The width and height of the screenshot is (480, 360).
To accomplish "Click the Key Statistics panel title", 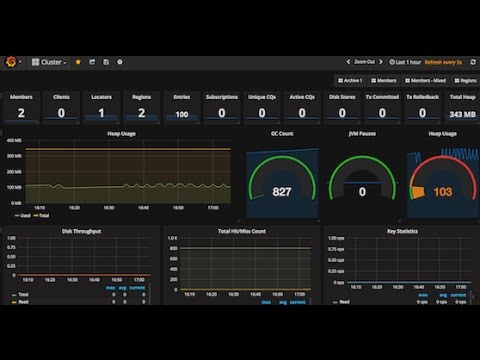I will [402, 231].
